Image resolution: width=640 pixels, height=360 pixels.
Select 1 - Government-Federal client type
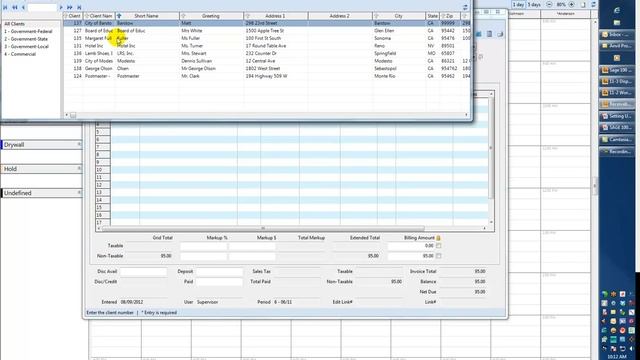pyautogui.click(x=28, y=31)
